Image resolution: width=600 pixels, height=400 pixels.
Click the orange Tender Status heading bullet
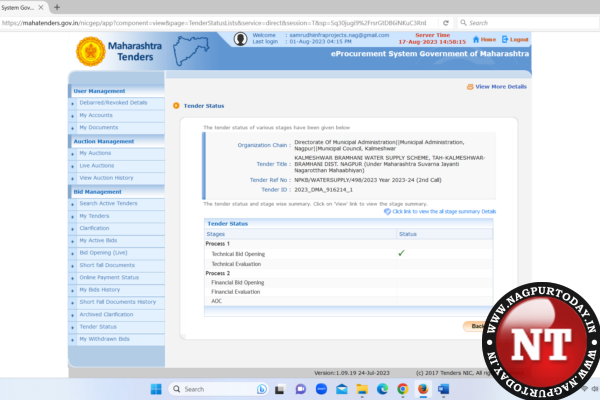pos(176,106)
